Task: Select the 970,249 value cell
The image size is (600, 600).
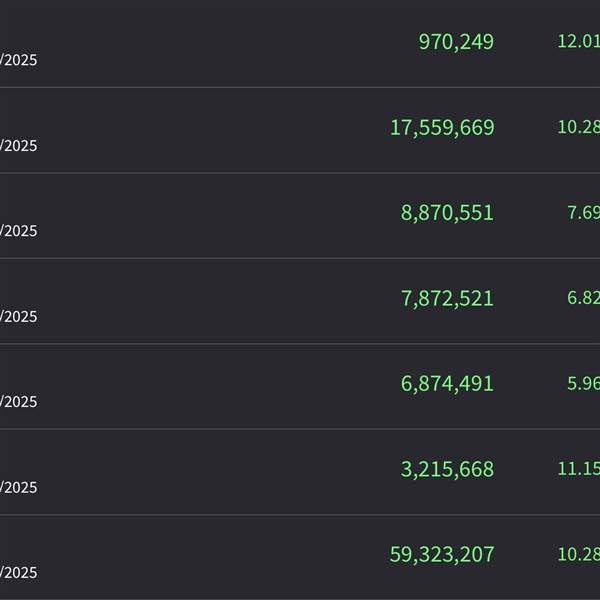Action: coord(456,42)
